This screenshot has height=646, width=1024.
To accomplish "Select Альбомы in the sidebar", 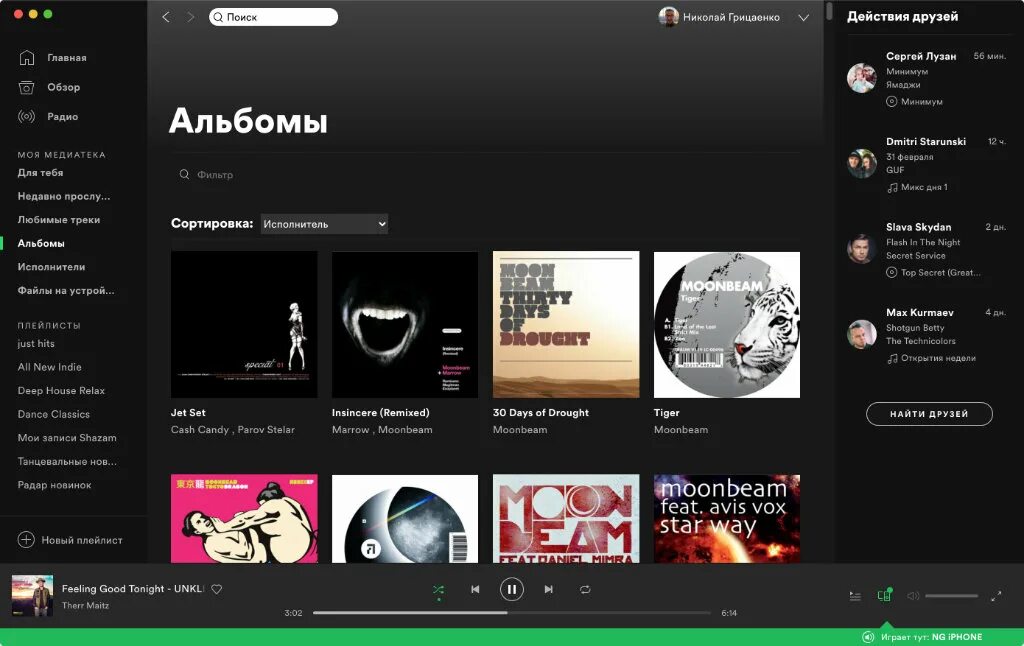I will click(x=41, y=243).
